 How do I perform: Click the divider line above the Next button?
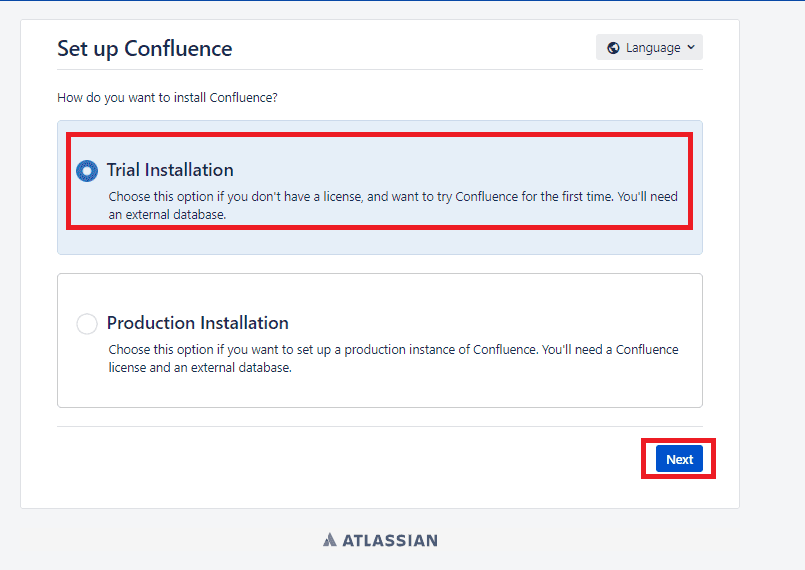380,427
